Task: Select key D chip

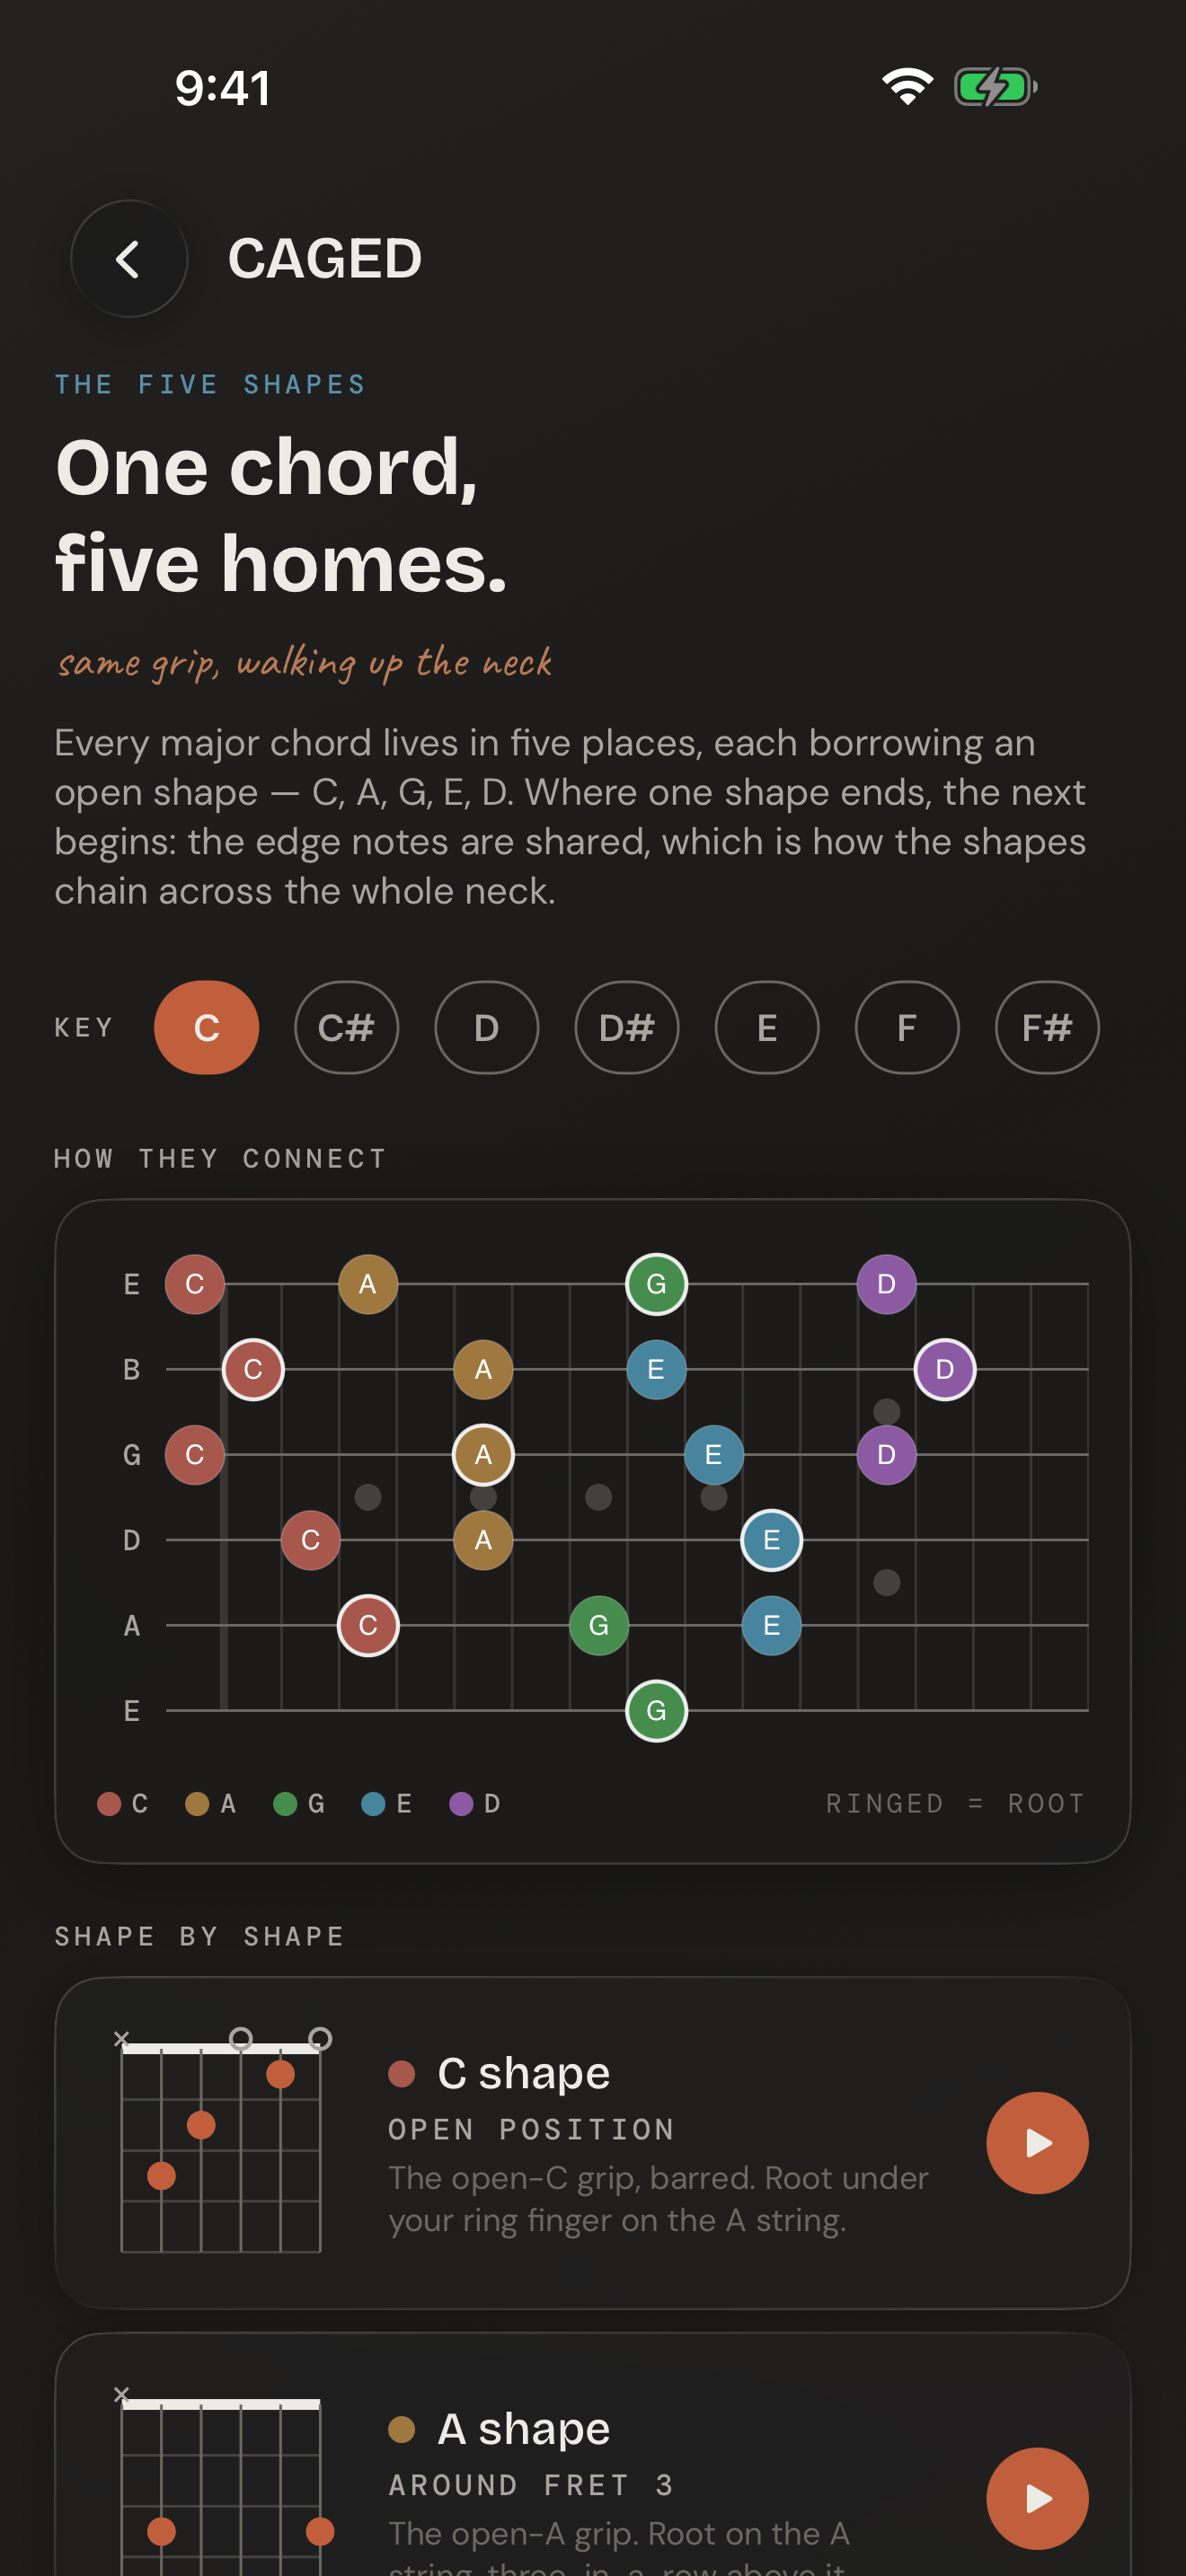Action: pyautogui.click(x=486, y=1028)
